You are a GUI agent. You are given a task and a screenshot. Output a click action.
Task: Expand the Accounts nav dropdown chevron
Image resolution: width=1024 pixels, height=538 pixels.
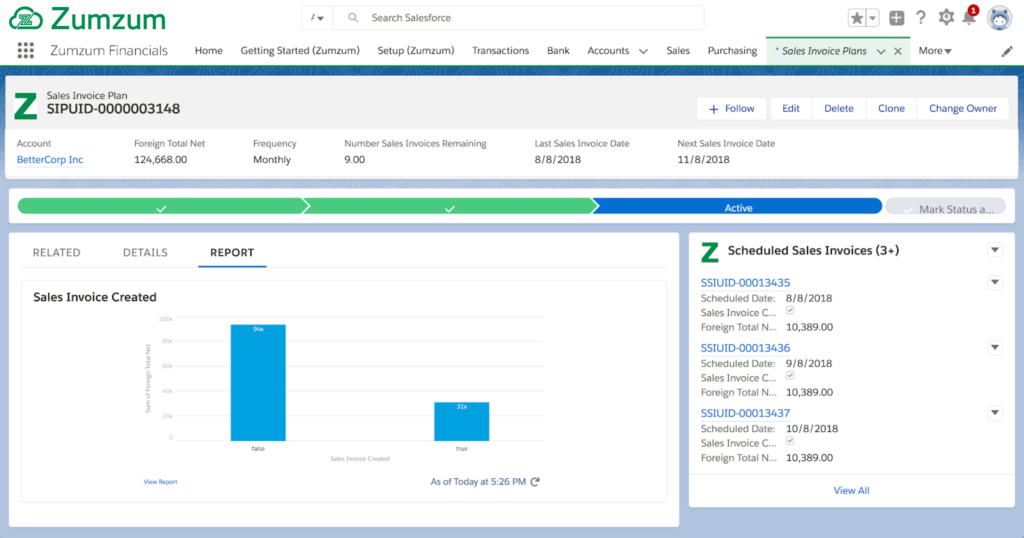coord(643,51)
